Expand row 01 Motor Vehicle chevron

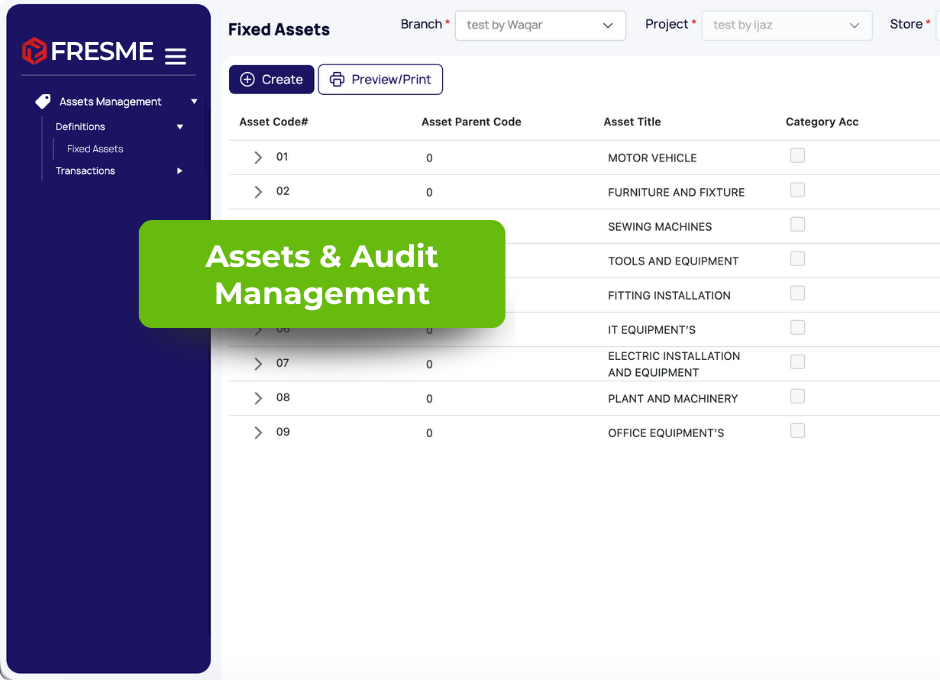(x=258, y=158)
